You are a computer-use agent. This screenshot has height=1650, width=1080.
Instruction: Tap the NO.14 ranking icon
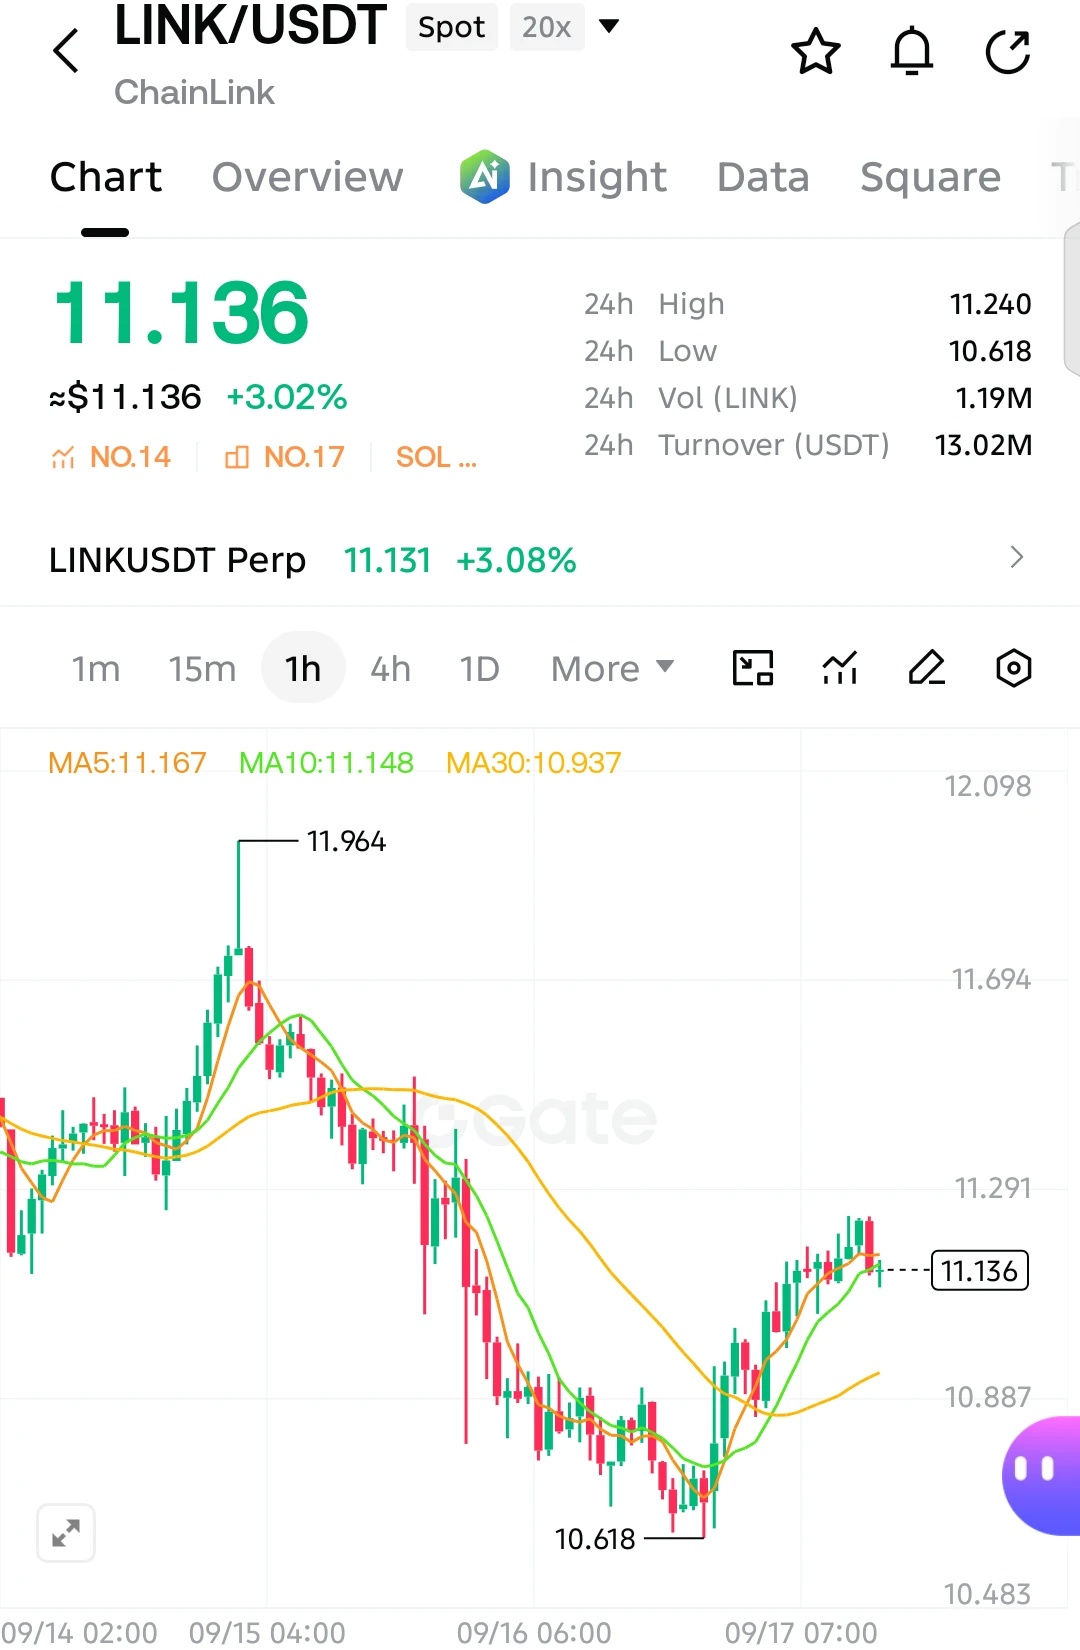(63, 458)
